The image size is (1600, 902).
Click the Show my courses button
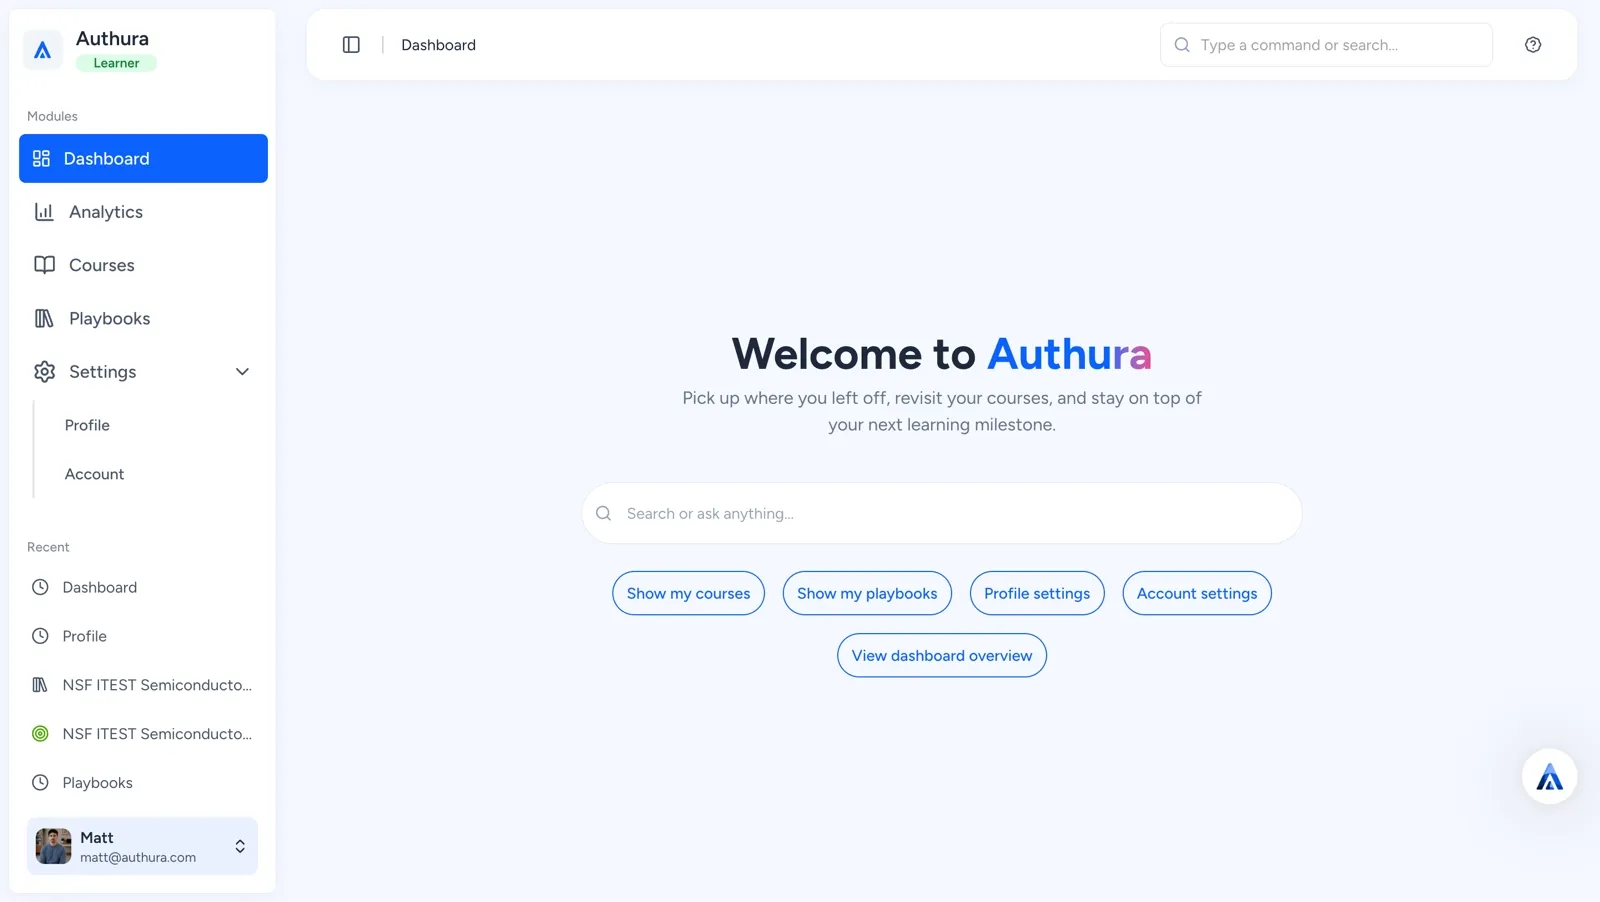click(x=688, y=593)
